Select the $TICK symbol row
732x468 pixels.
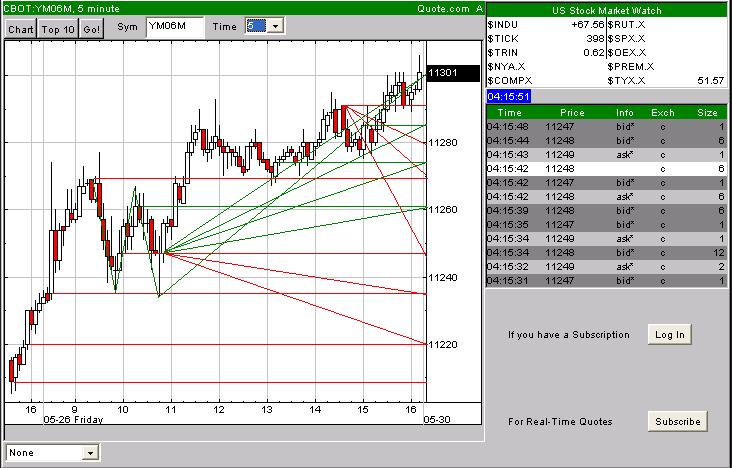coord(502,37)
